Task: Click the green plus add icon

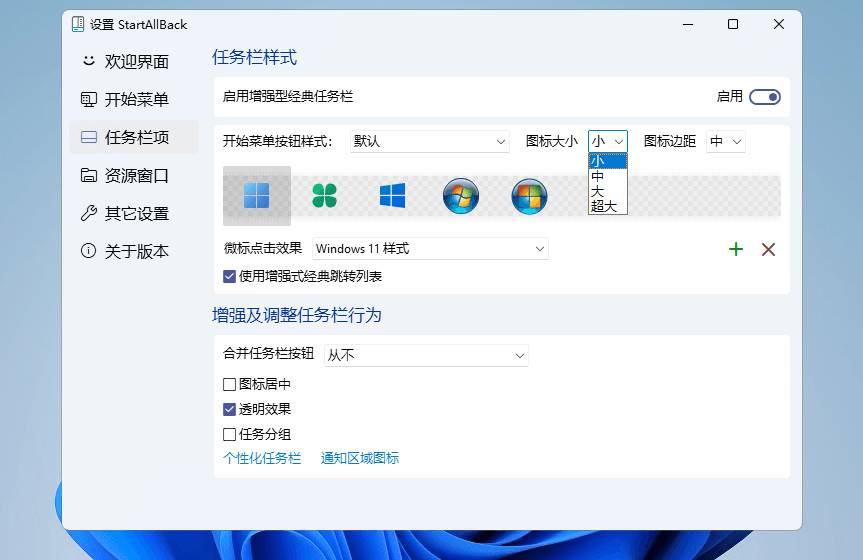Action: pyautogui.click(x=736, y=249)
